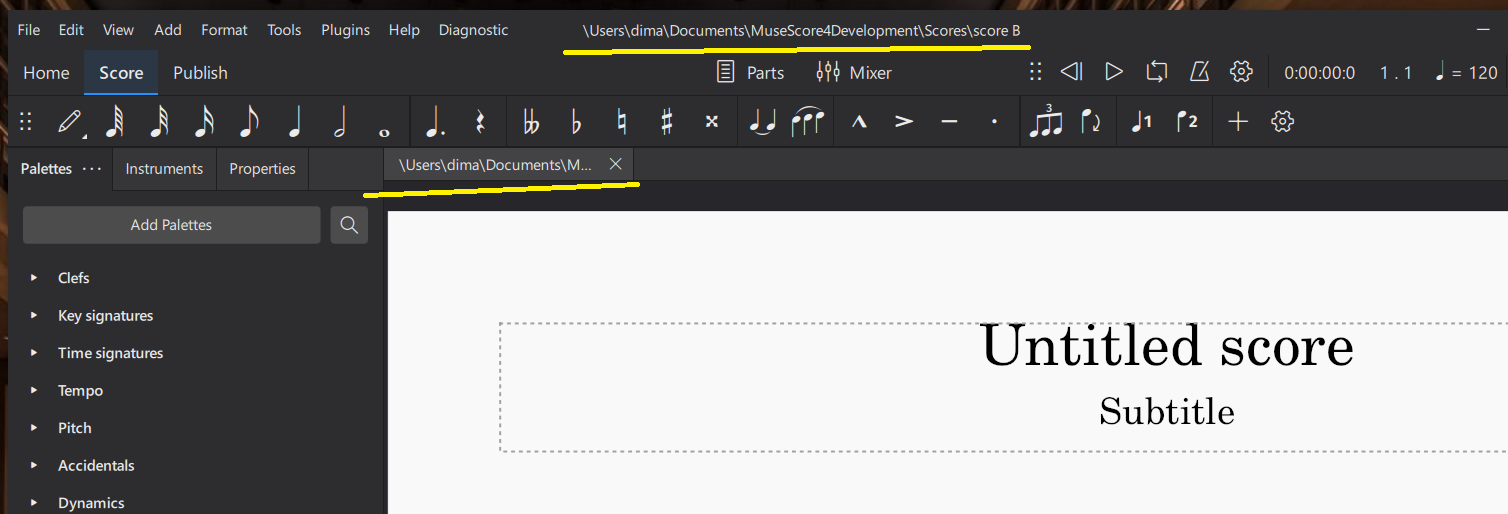This screenshot has width=1508, height=514.
Task: Add a slur over notes
Action: click(x=807, y=122)
